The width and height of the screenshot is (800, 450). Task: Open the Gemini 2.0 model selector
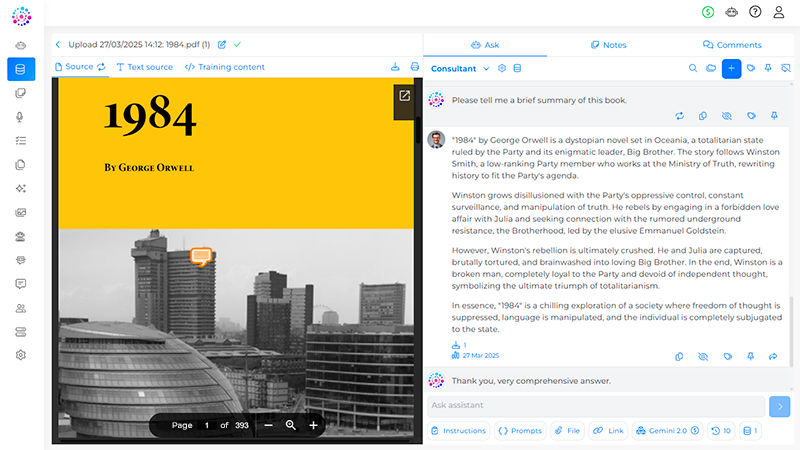[667, 431]
